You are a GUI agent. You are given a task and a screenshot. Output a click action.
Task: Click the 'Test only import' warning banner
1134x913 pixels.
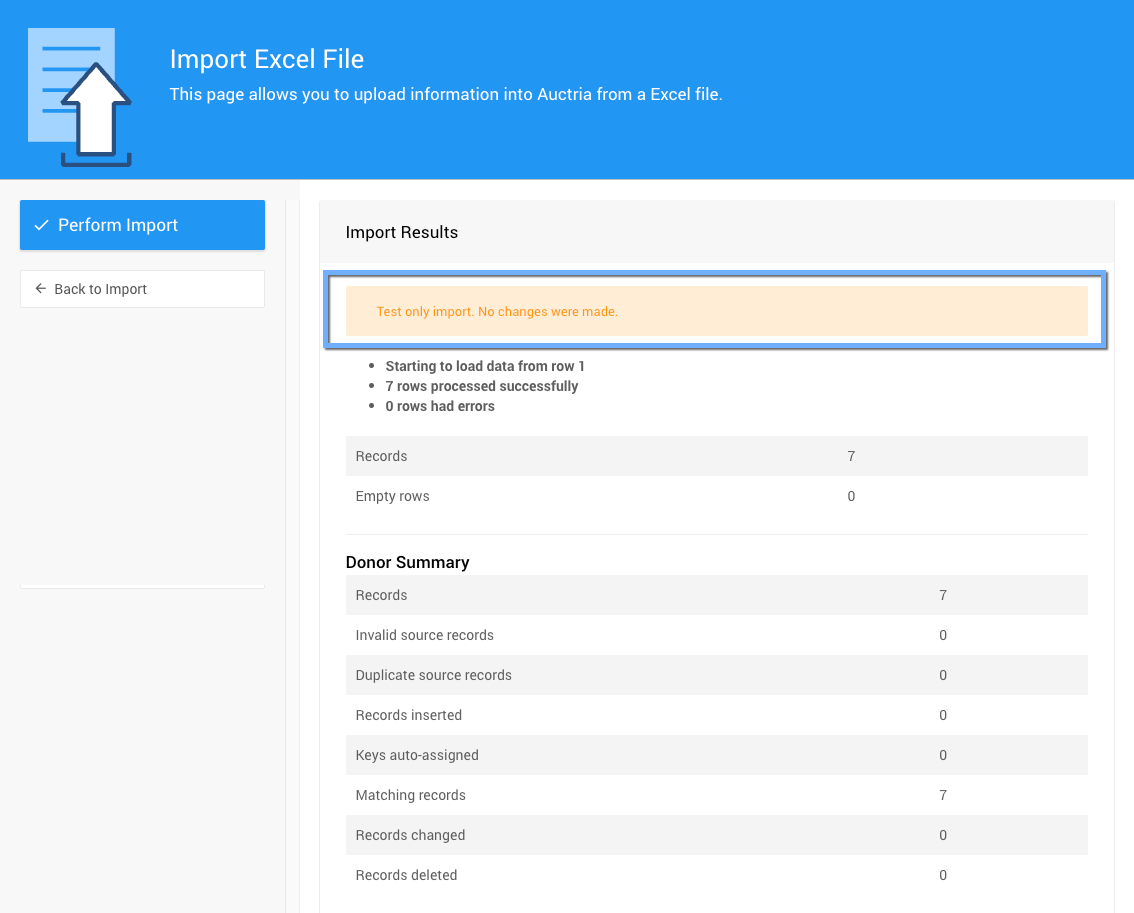[x=716, y=311]
